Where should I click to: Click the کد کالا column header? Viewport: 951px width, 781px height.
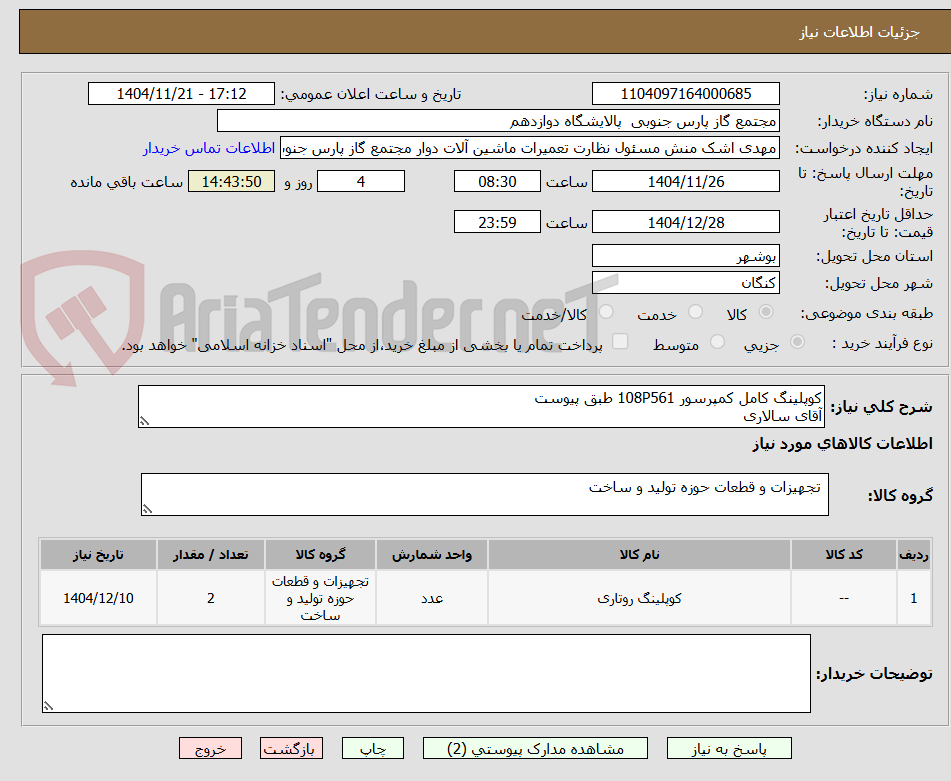click(x=844, y=555)
